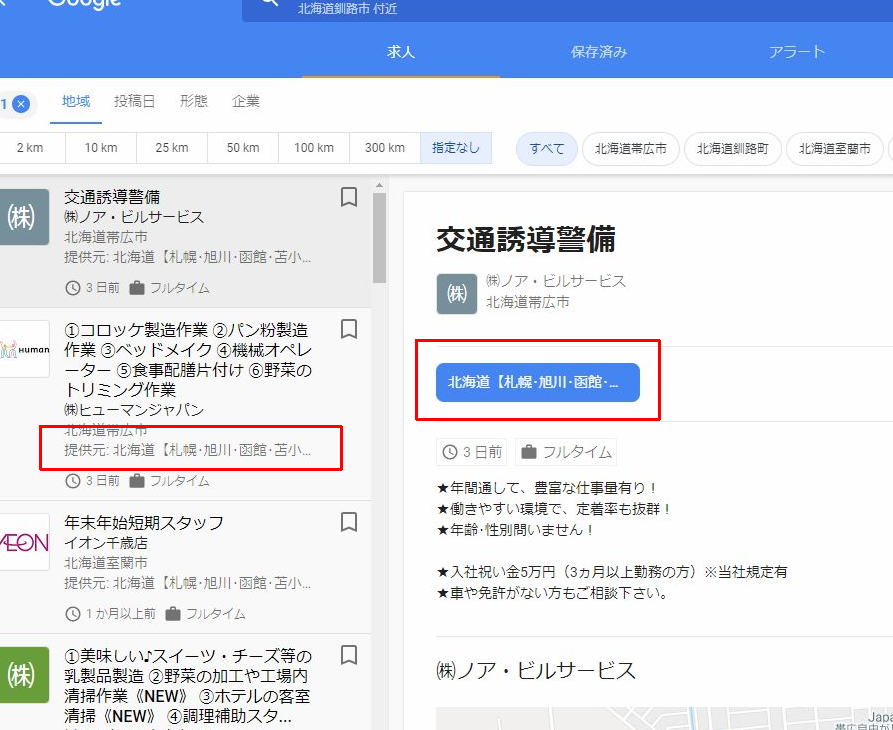Viewport: 893px width, 730px height.
Task: Open the 交通誘導警備 listing title in list
Action: point(112,197)
